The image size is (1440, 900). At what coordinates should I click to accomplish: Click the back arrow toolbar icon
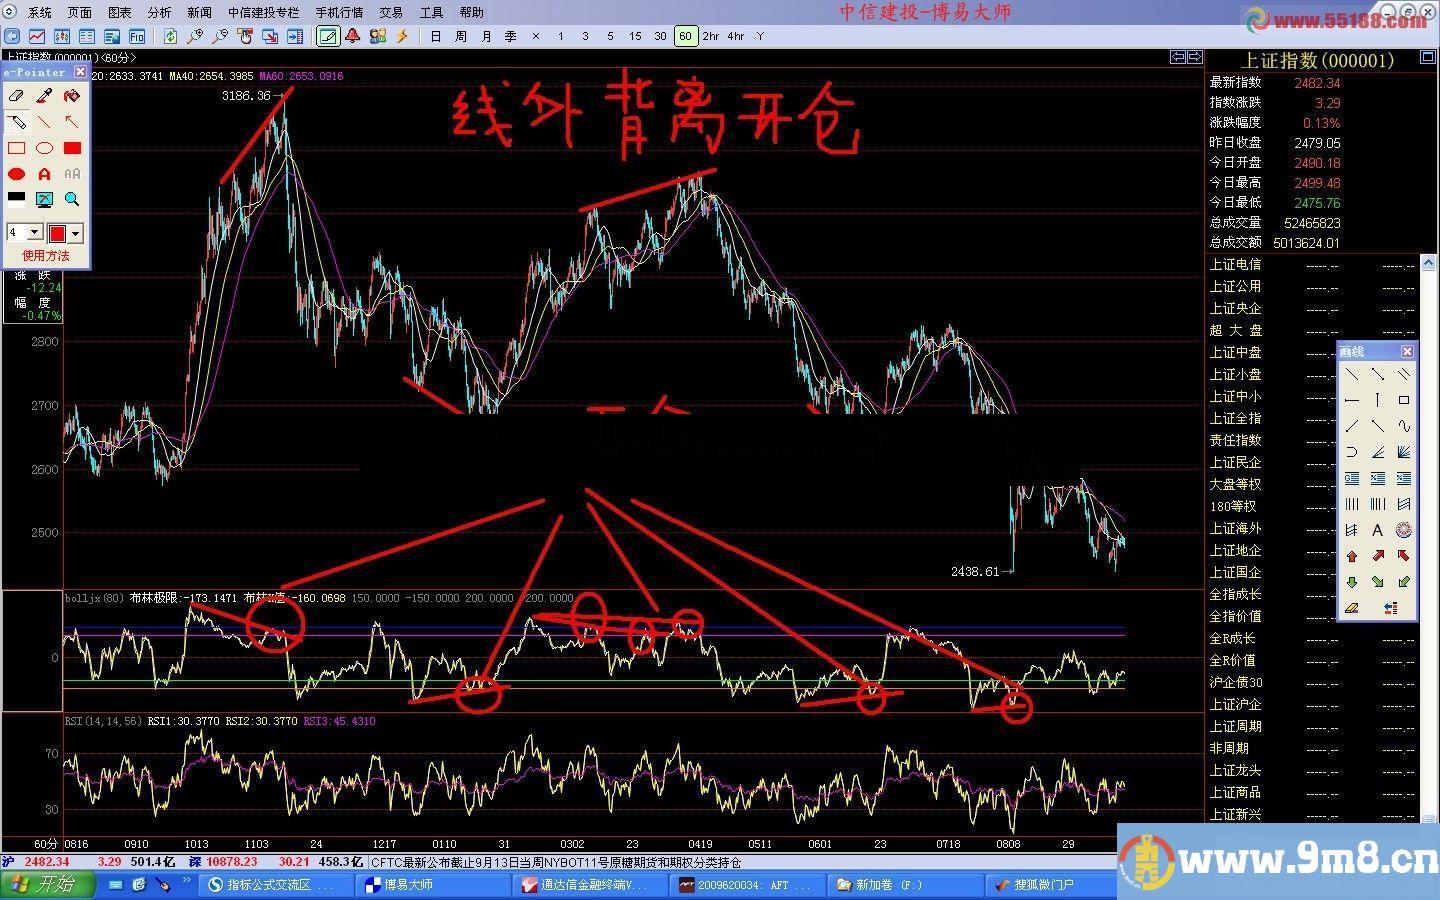coord(12,36)
